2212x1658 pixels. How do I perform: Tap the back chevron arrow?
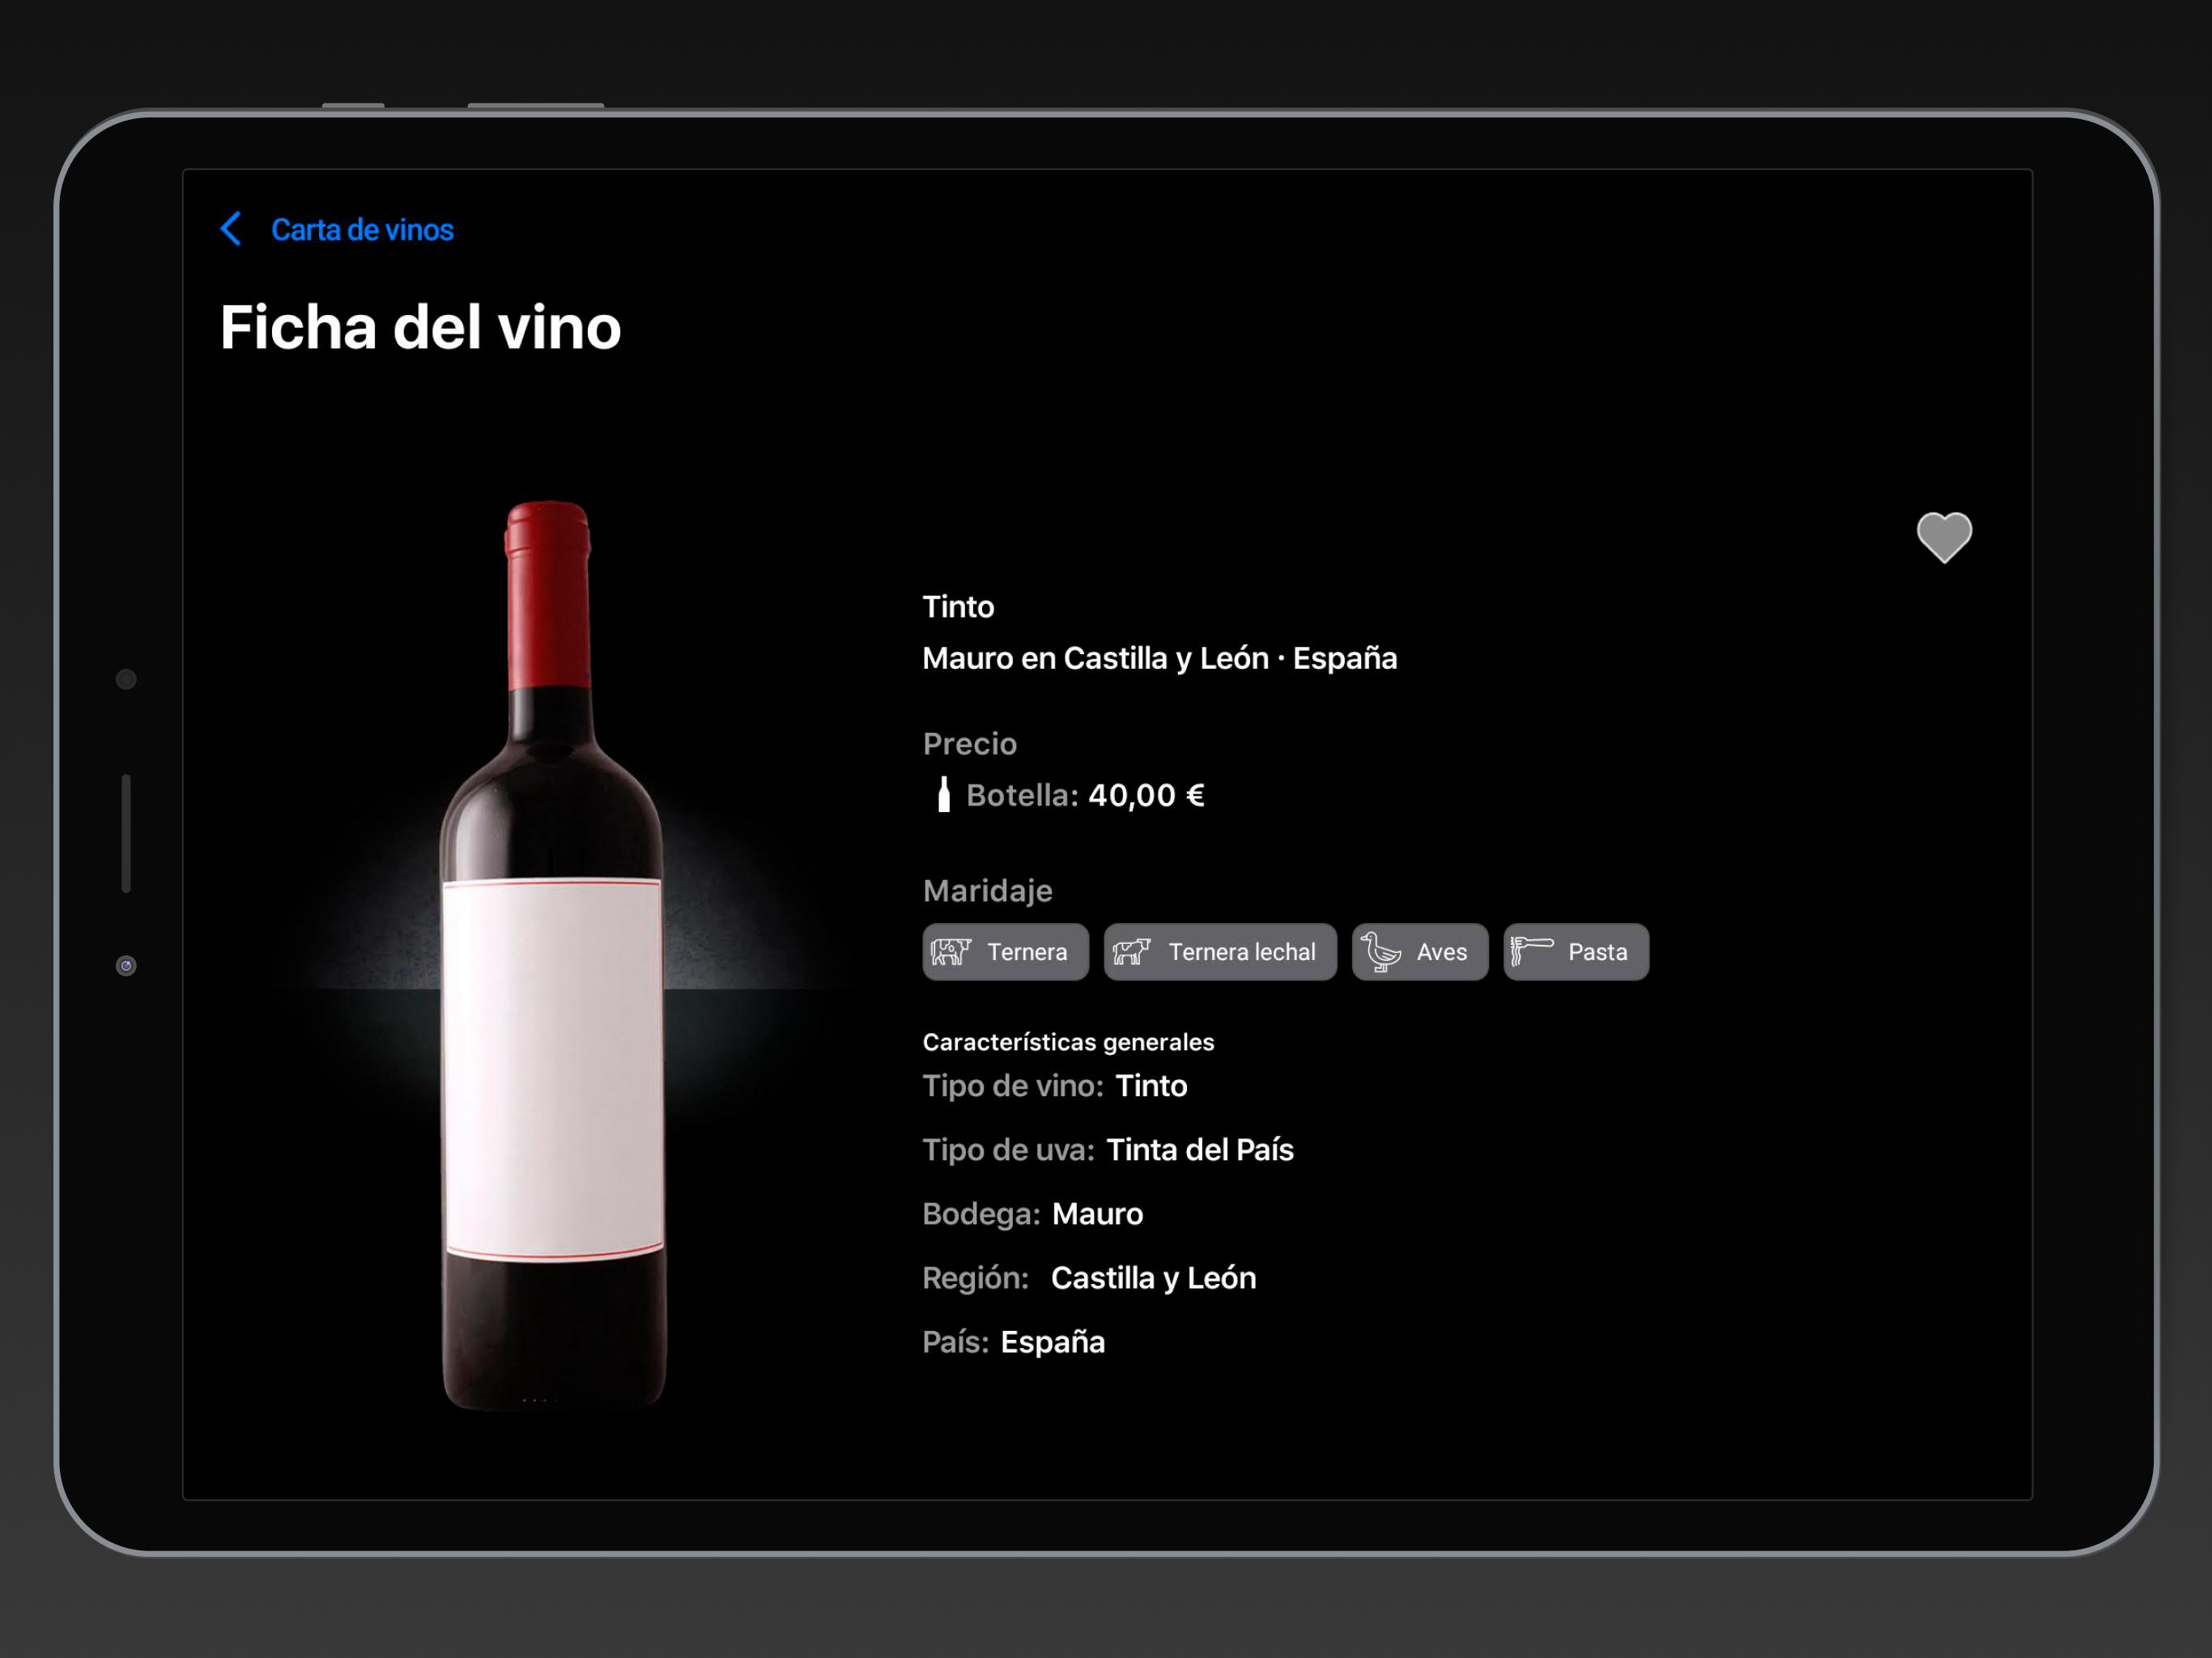coord(231,229)
